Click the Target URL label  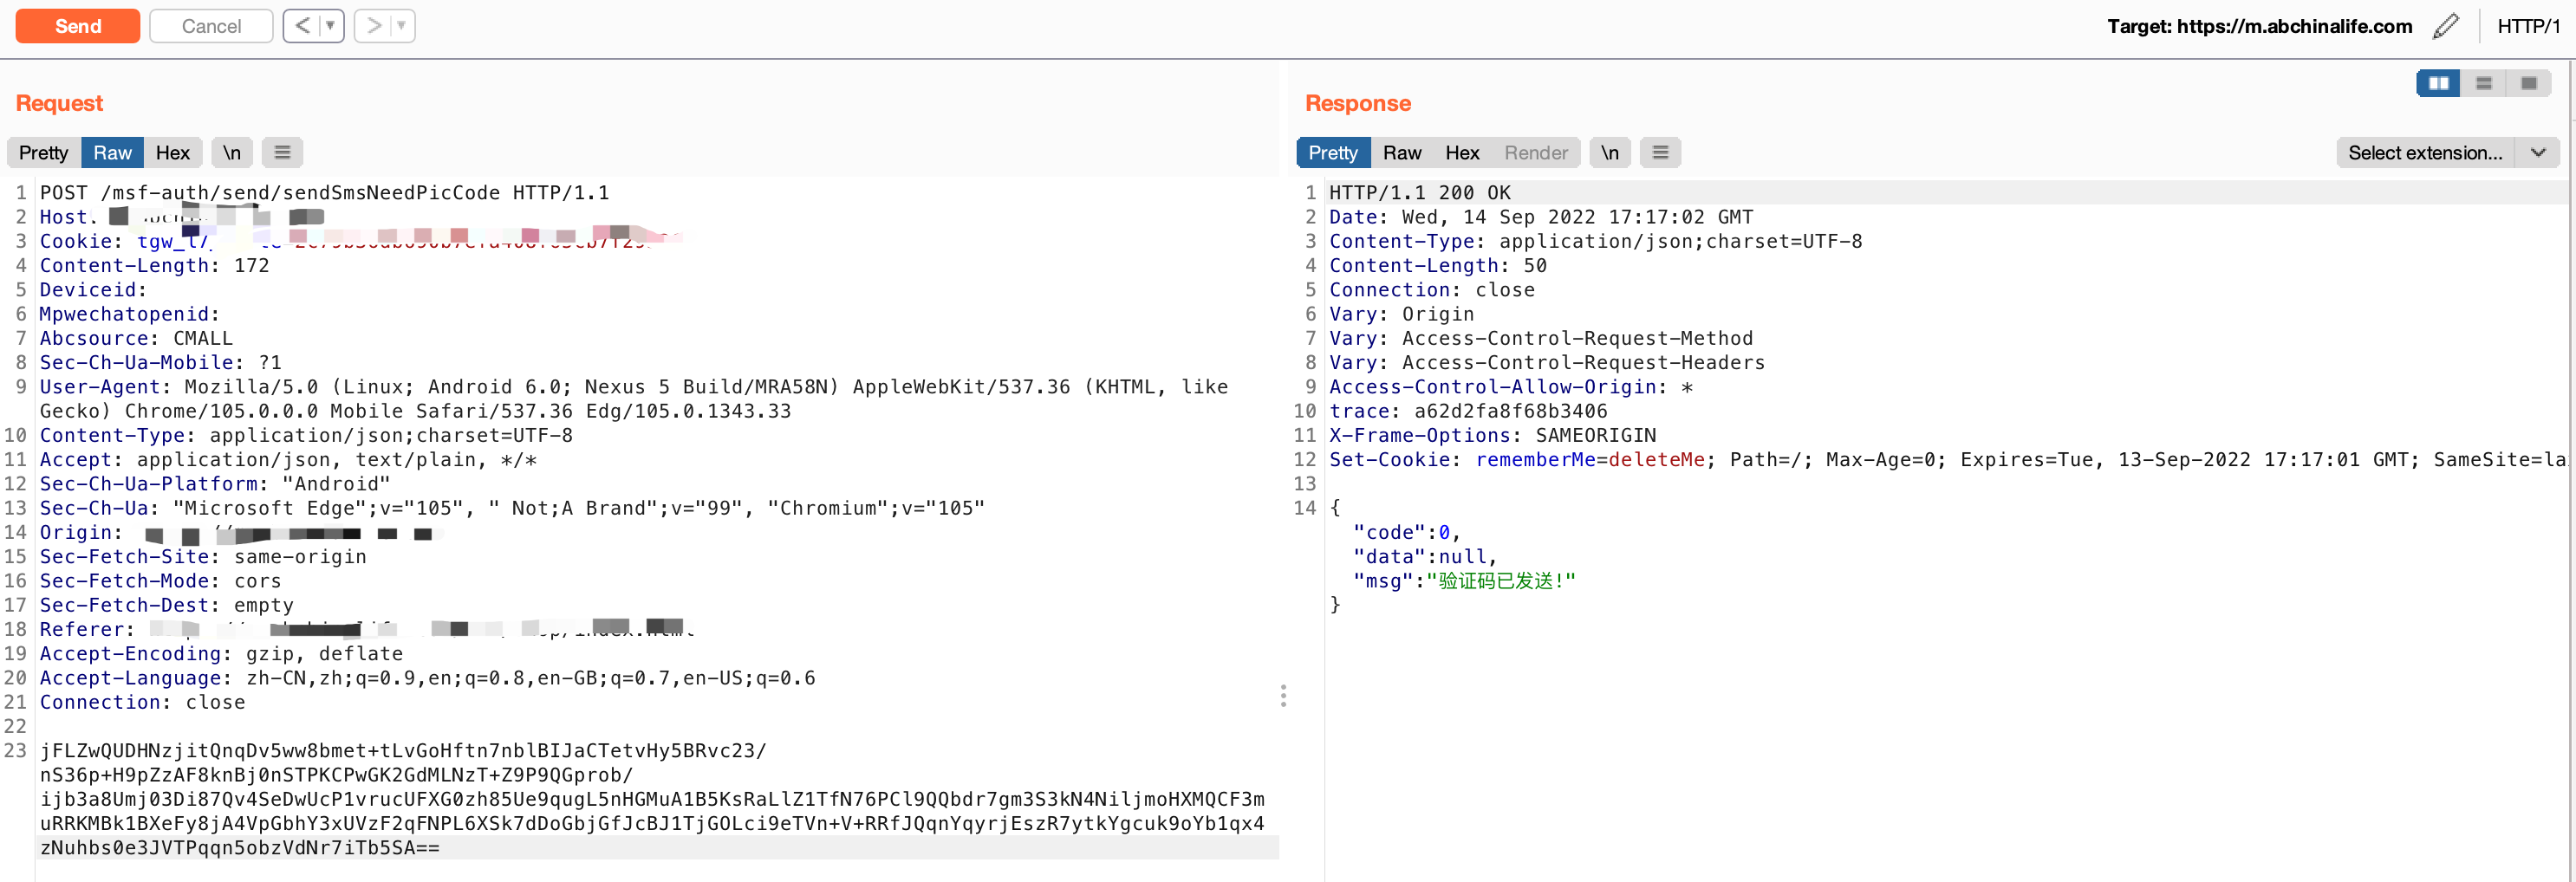[2259, 26]
